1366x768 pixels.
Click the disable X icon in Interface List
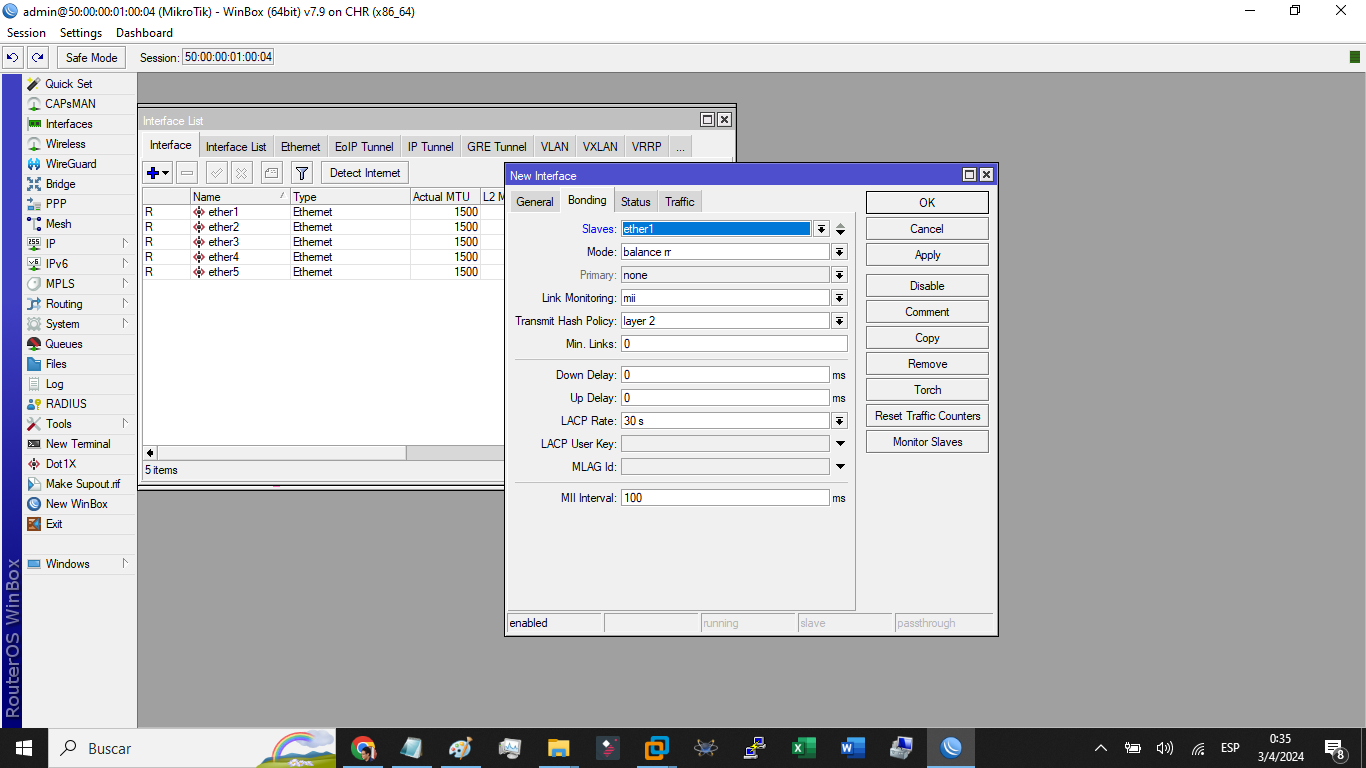(242, 173)
